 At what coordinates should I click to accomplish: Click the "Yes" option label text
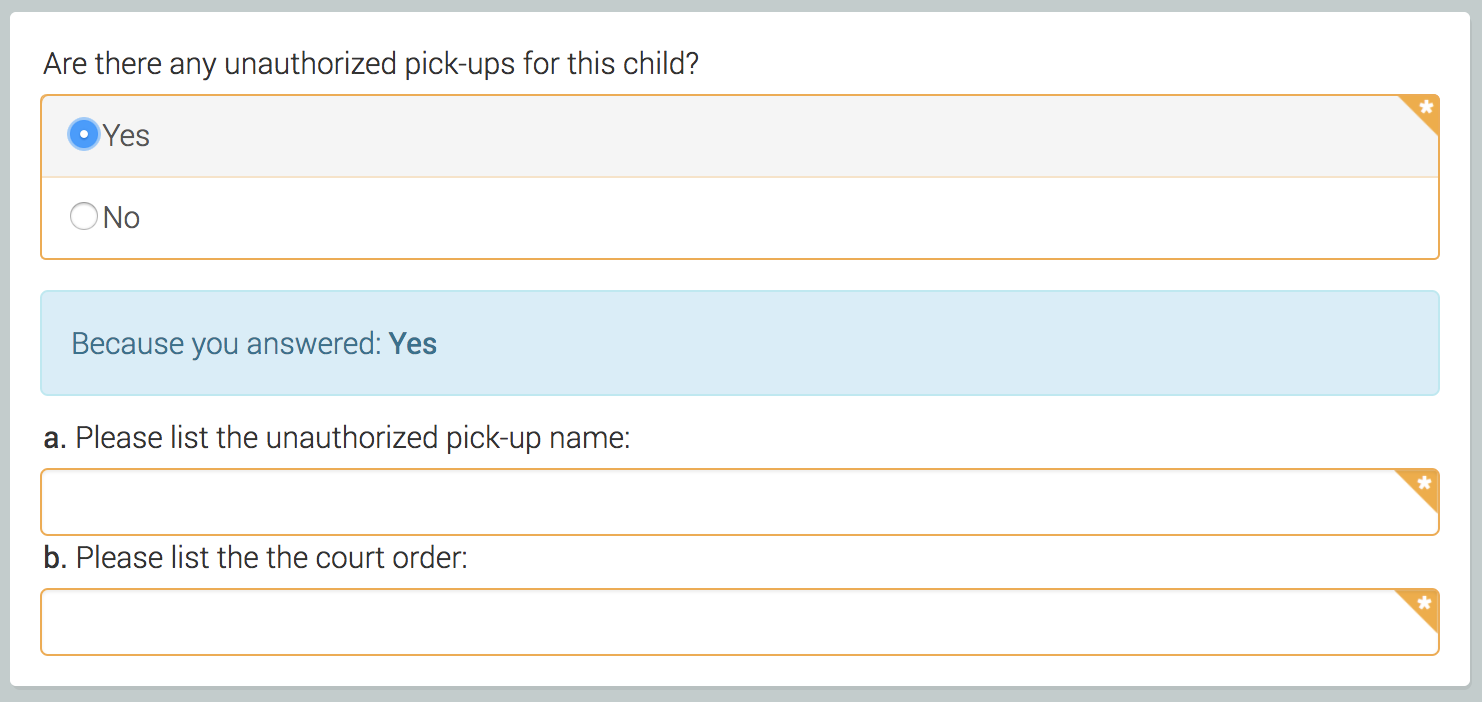click(x=127, y=136)
